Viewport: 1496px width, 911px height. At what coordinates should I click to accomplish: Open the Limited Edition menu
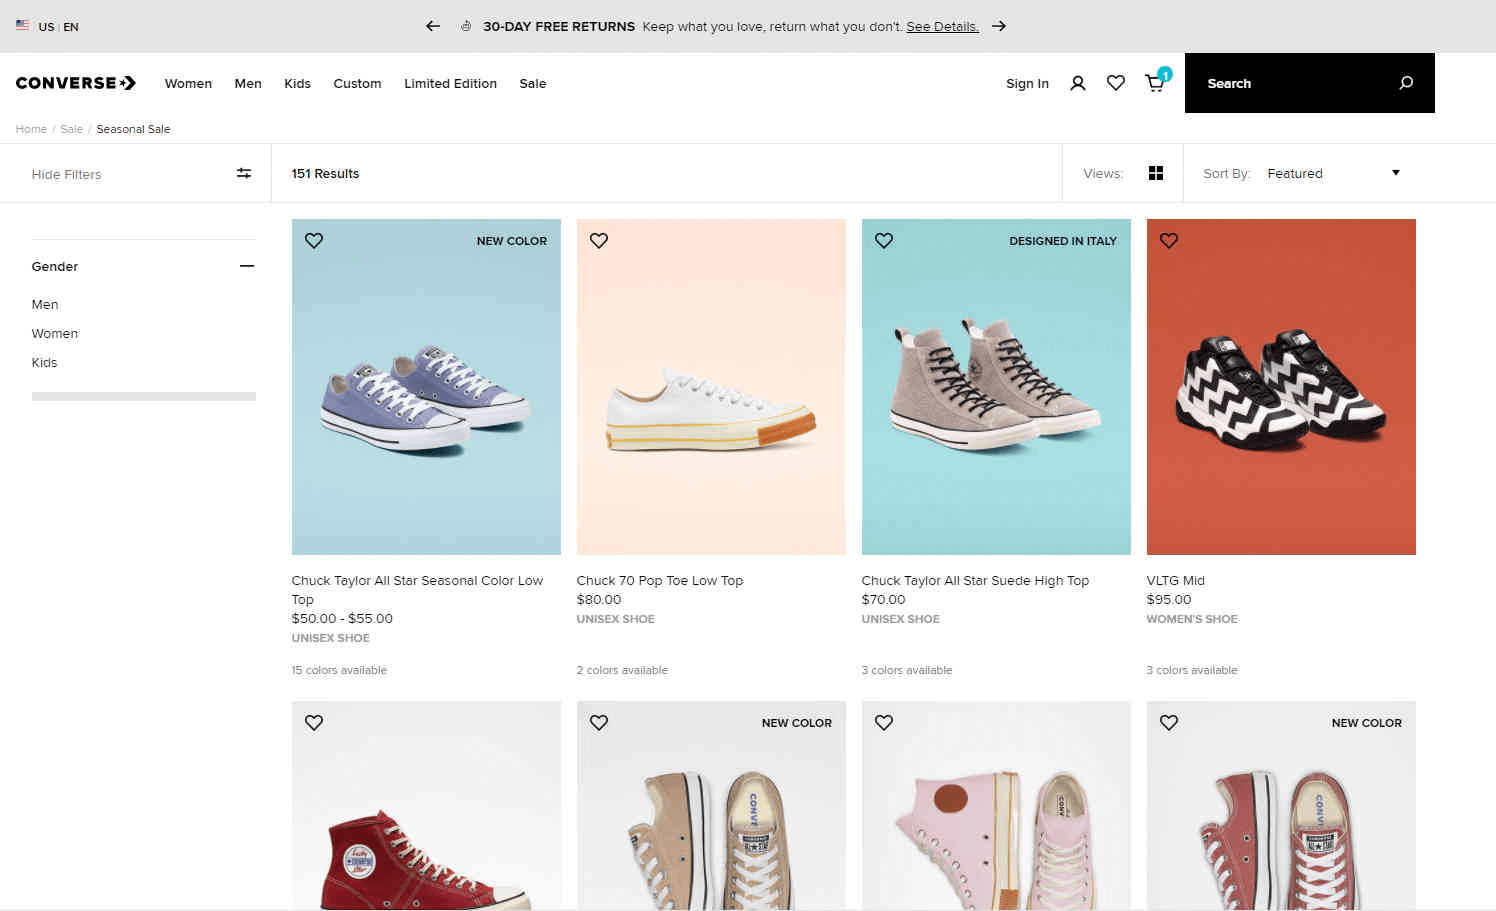pos(450,83)
